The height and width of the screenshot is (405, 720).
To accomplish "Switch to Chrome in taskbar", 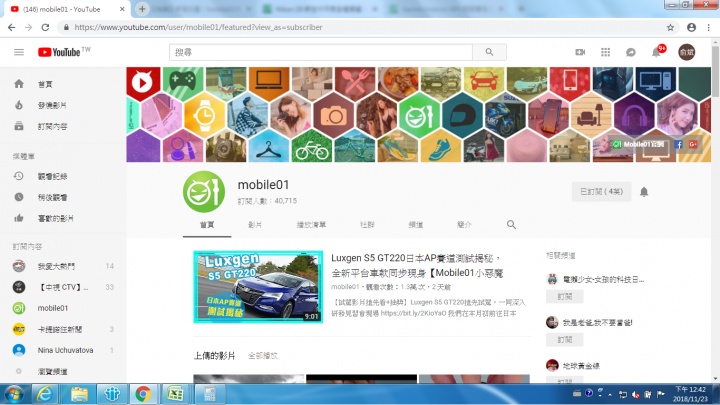I will 143,394.
